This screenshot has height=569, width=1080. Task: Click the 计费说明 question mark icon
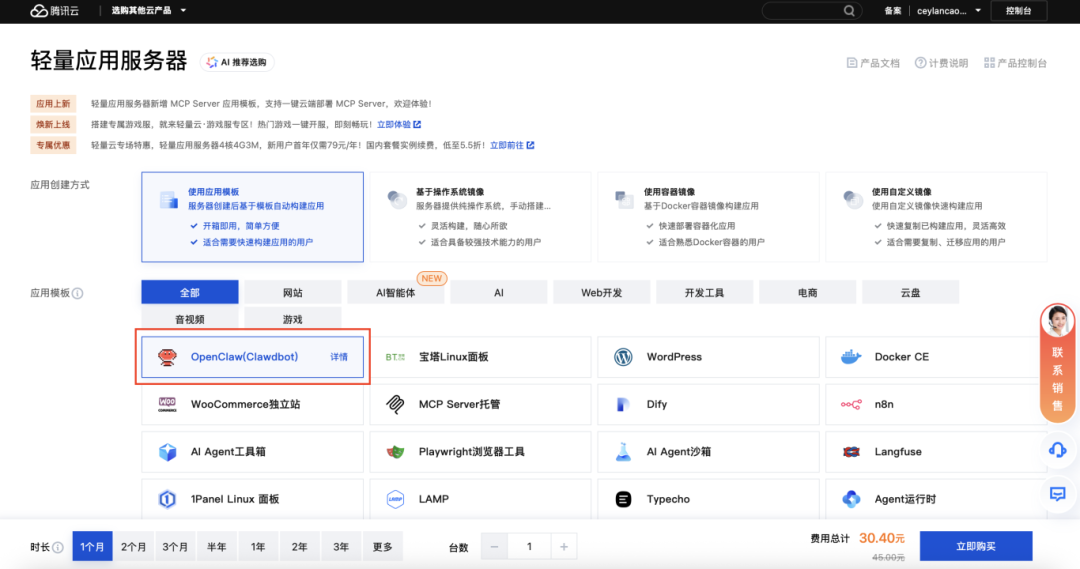click(920, 63)
